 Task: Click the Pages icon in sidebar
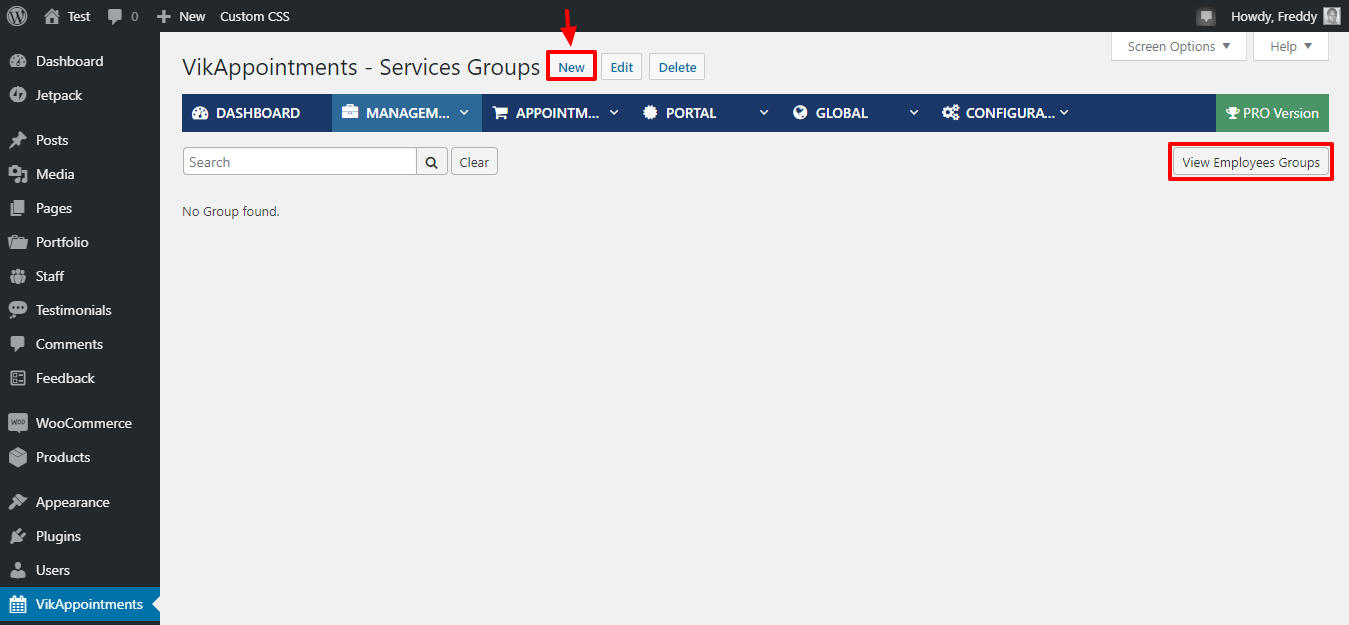pos(18,208)
